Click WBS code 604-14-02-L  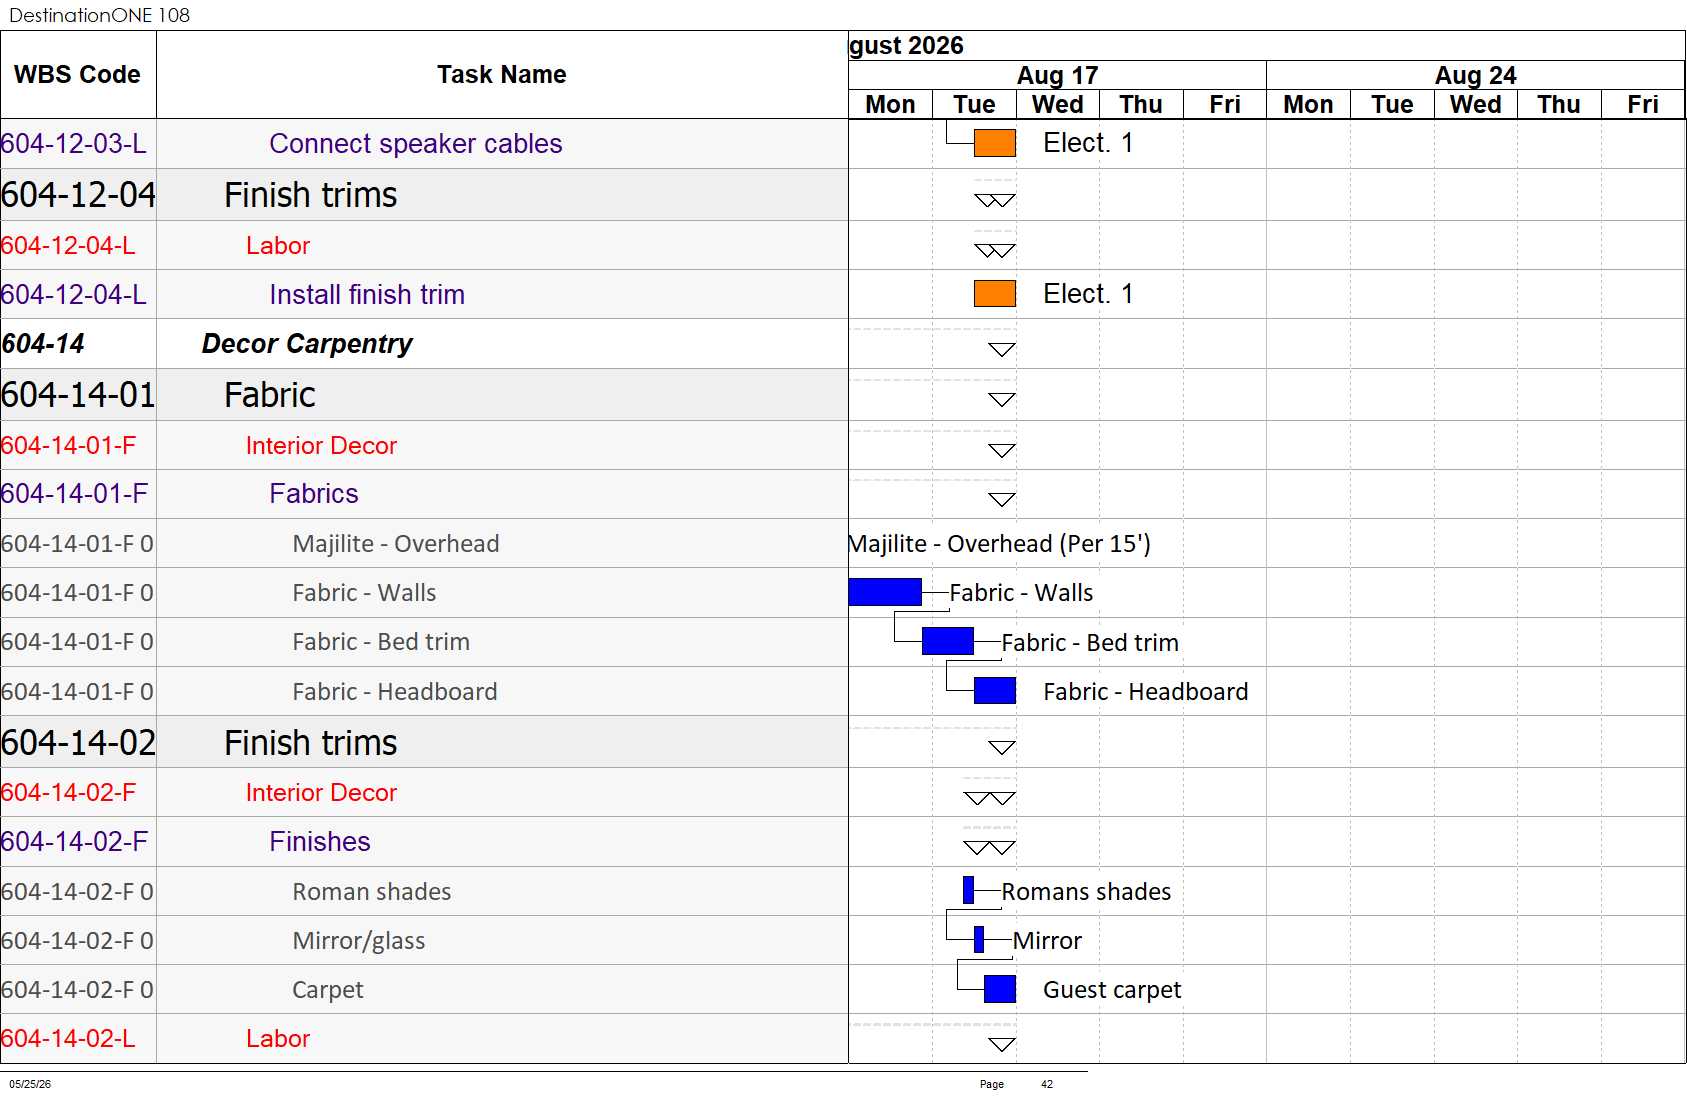[69, 1038]
